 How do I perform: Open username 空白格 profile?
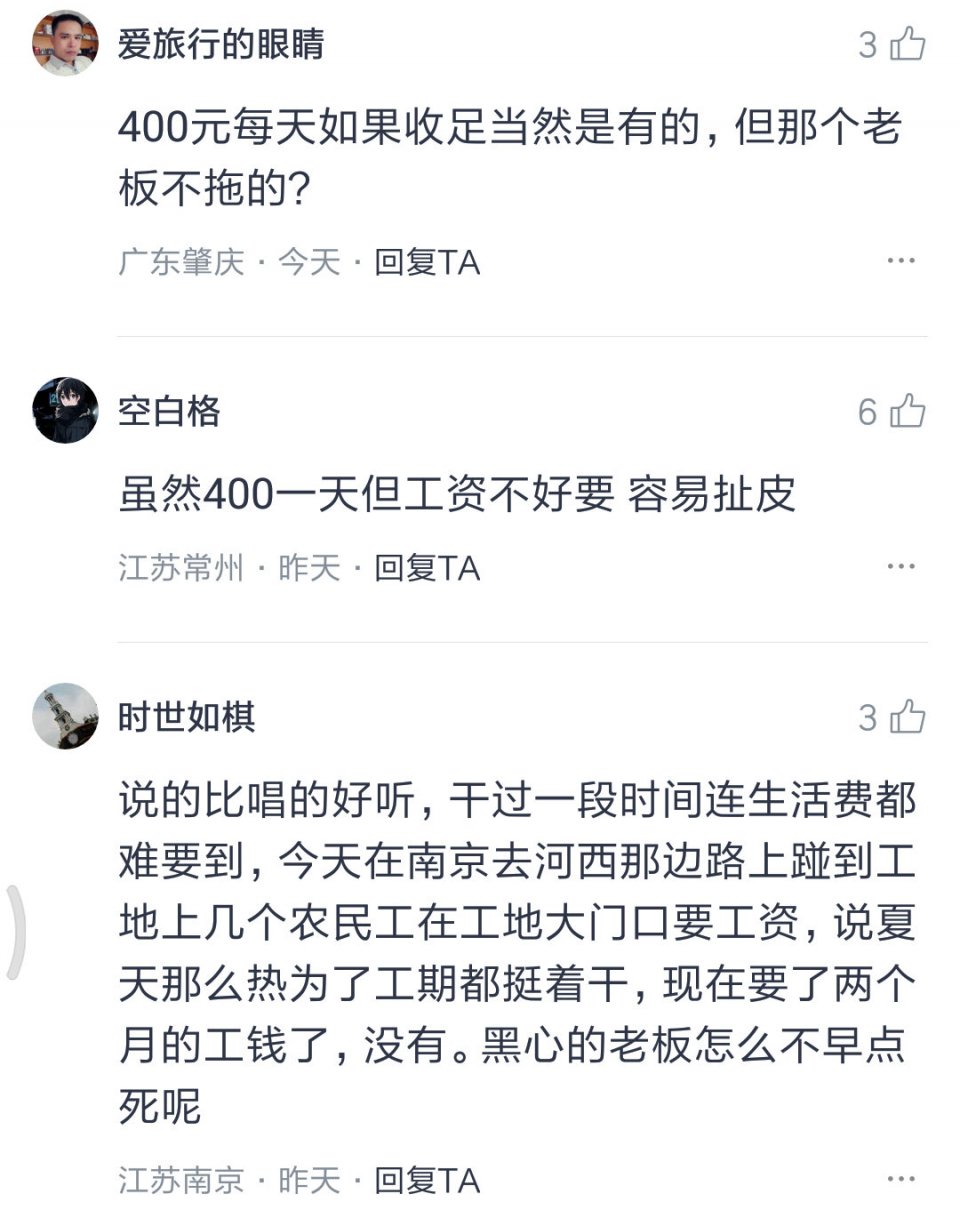pos(169,411)
